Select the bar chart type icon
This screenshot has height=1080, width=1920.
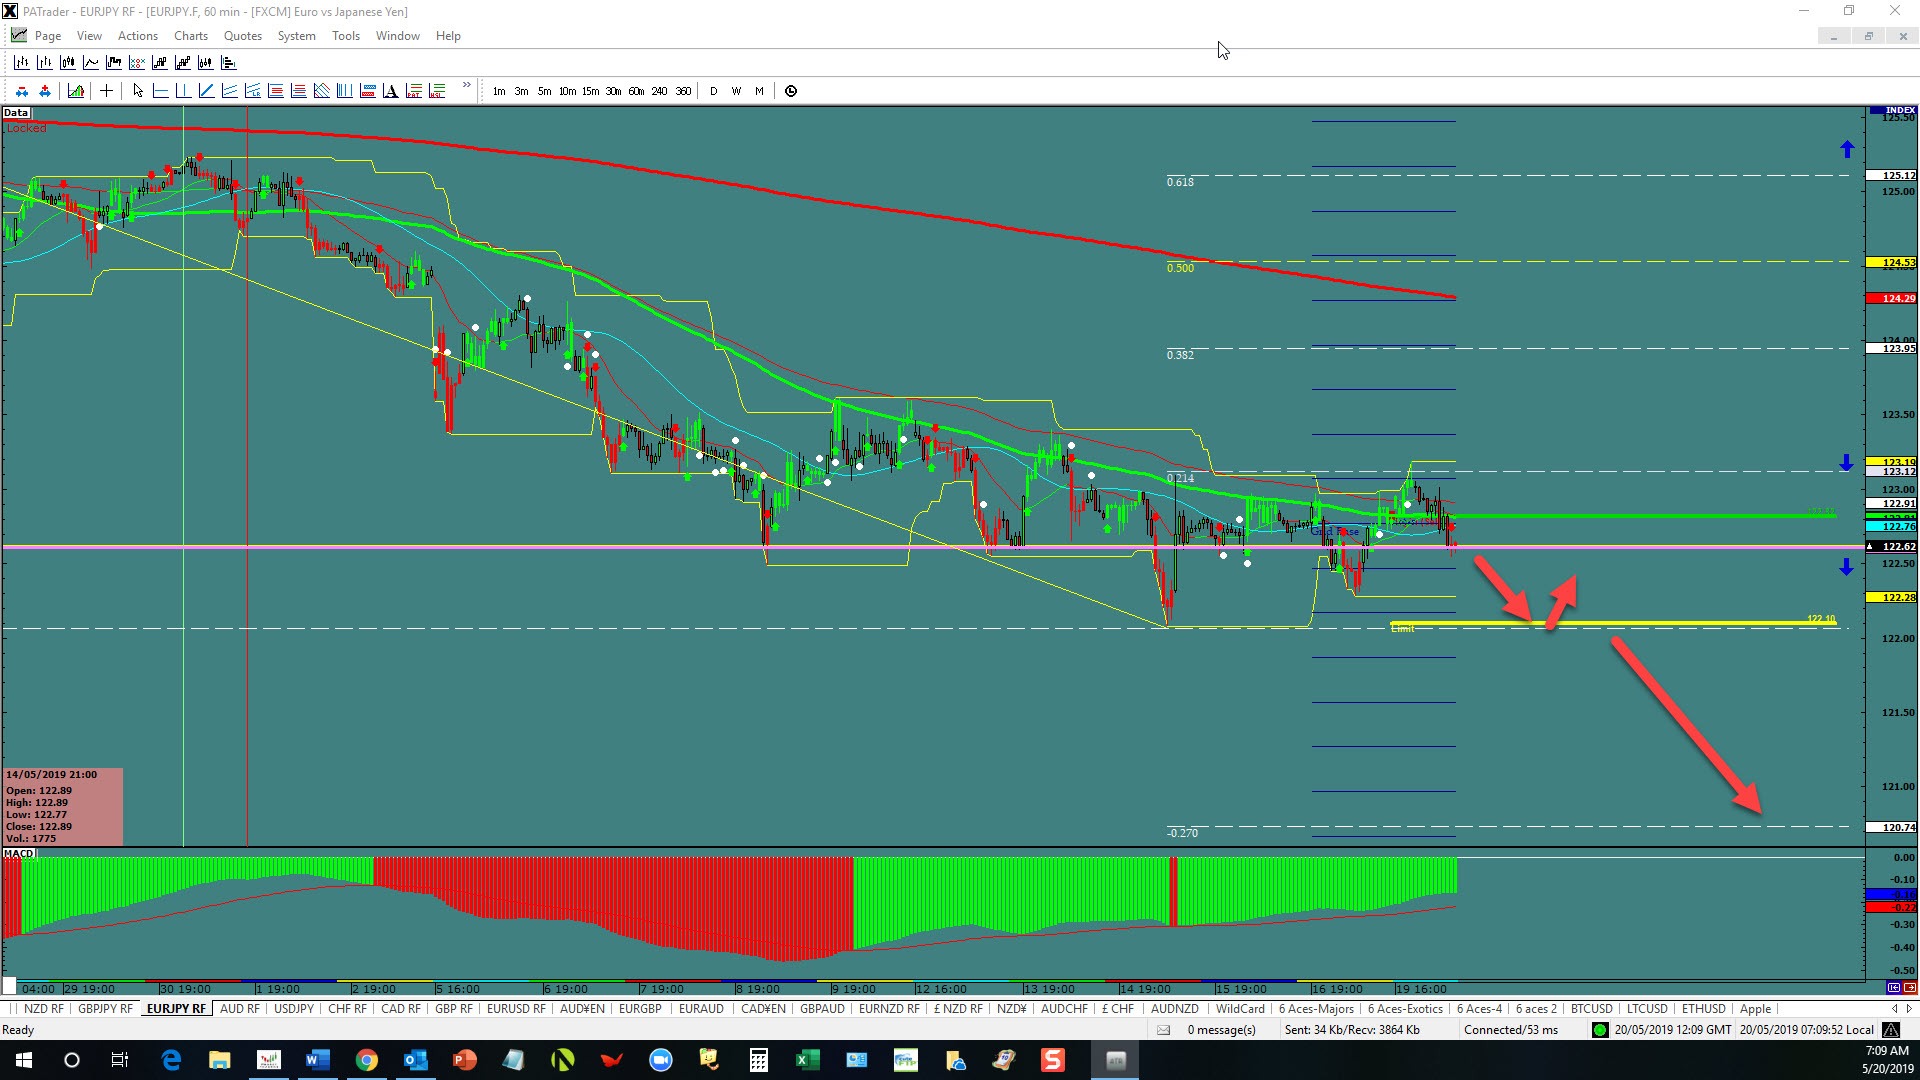pos(22,62)
